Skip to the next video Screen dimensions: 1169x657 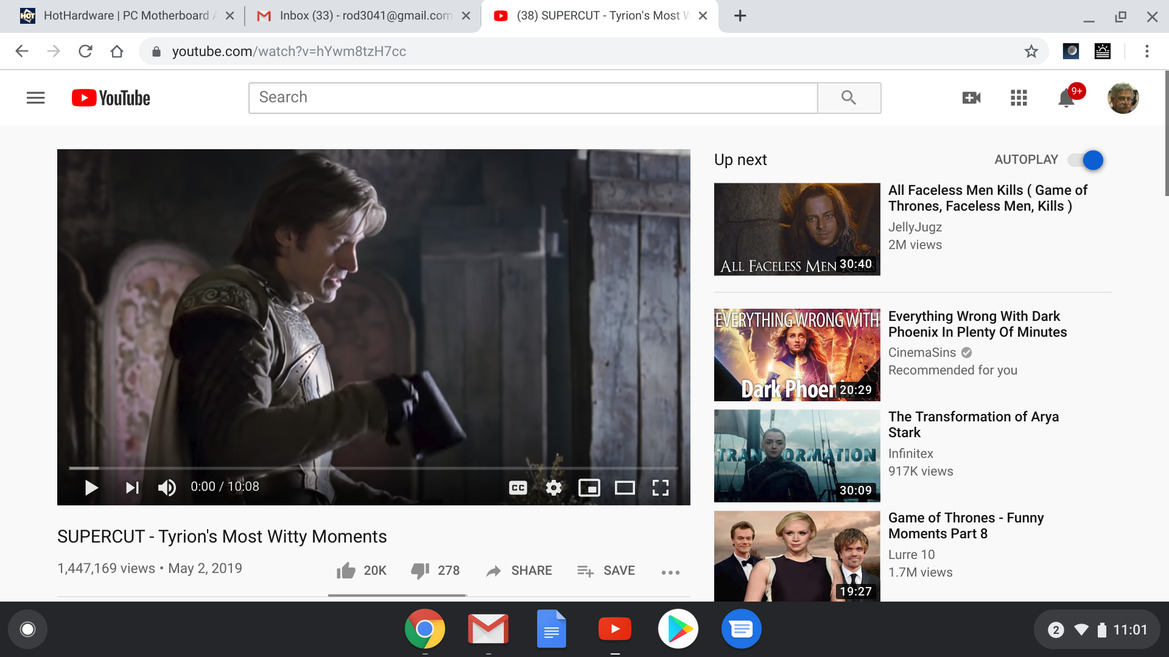pyautogui.click(x=132, y=488)
